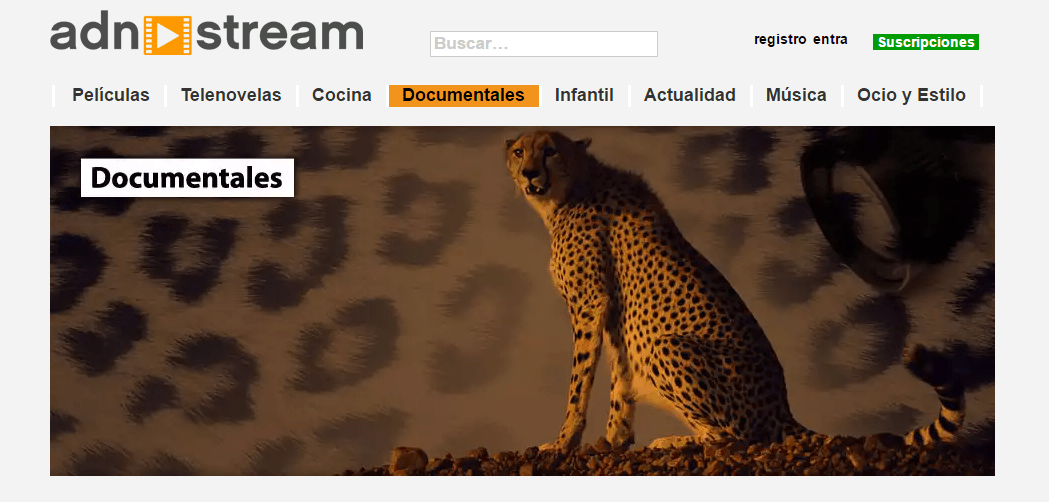Go to Ocio y Estilo
This screenshot has width=1049, height=502.
click(x=911, y=96)
